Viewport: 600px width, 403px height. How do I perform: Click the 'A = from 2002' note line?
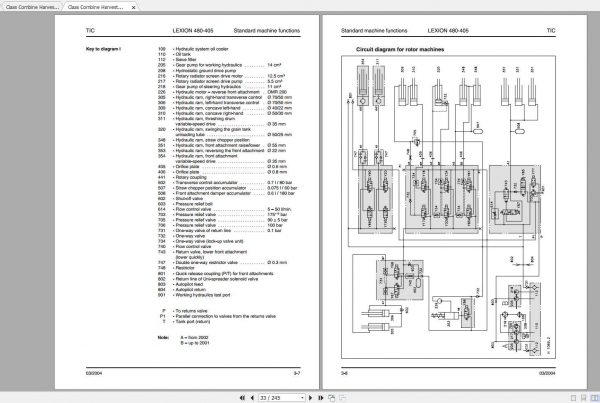coord(194,338)
